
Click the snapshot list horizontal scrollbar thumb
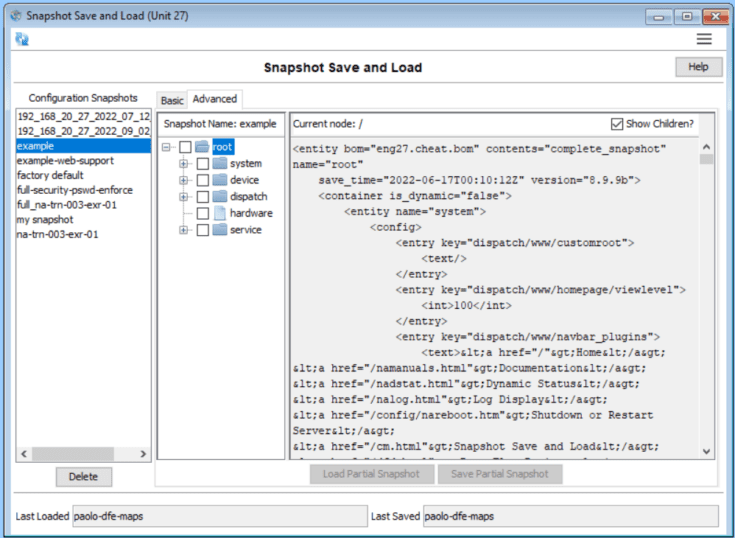[x=73, y=454]
